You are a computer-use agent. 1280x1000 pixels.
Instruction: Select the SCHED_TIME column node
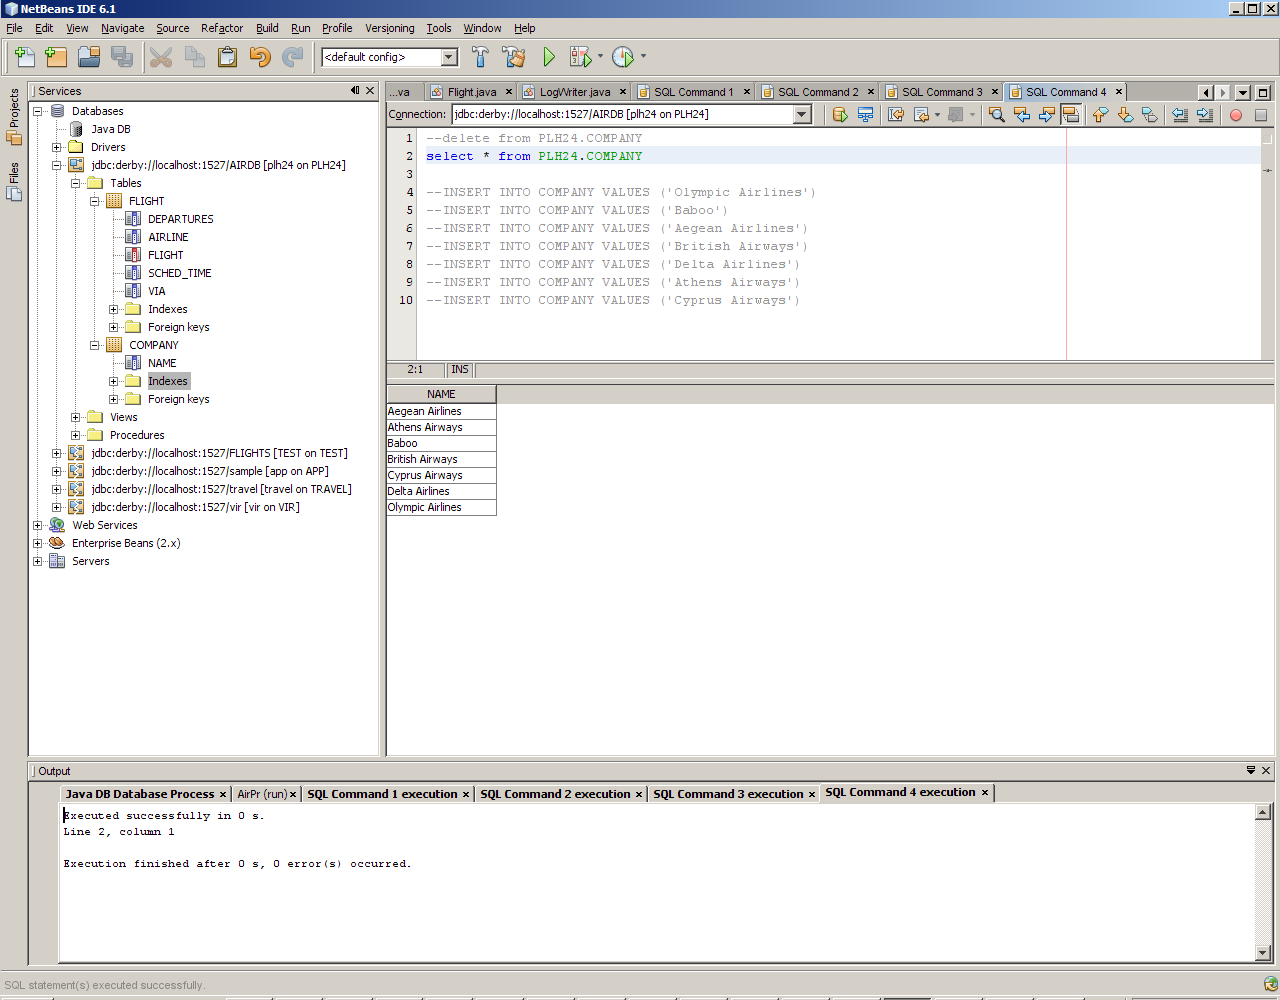179,273
